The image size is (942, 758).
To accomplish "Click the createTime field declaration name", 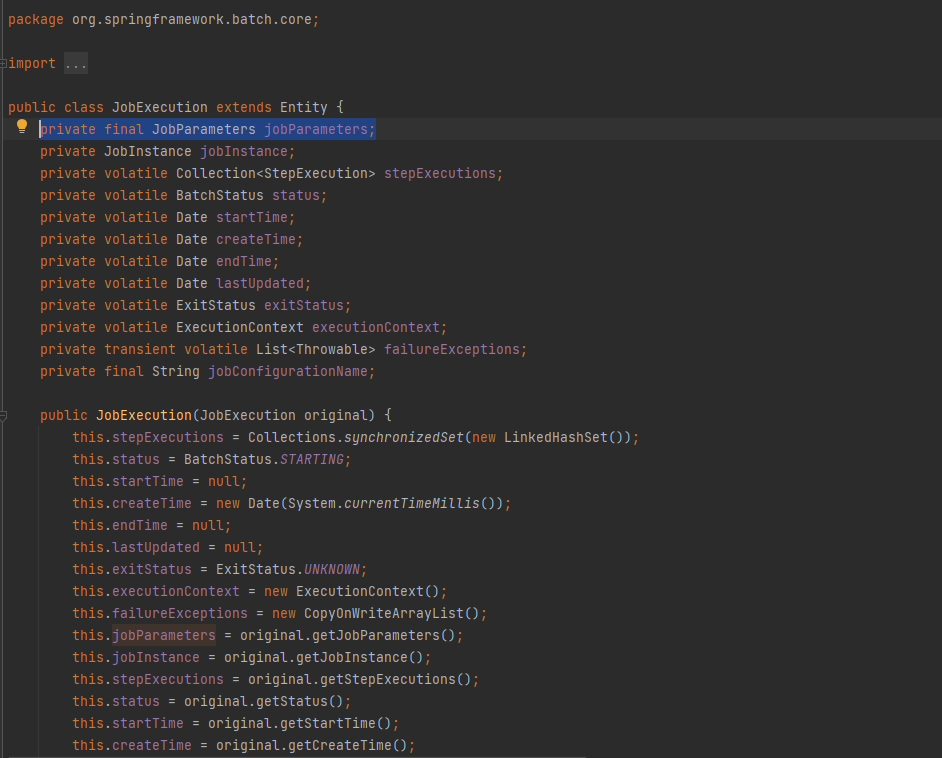I will (x=256, y=240).
